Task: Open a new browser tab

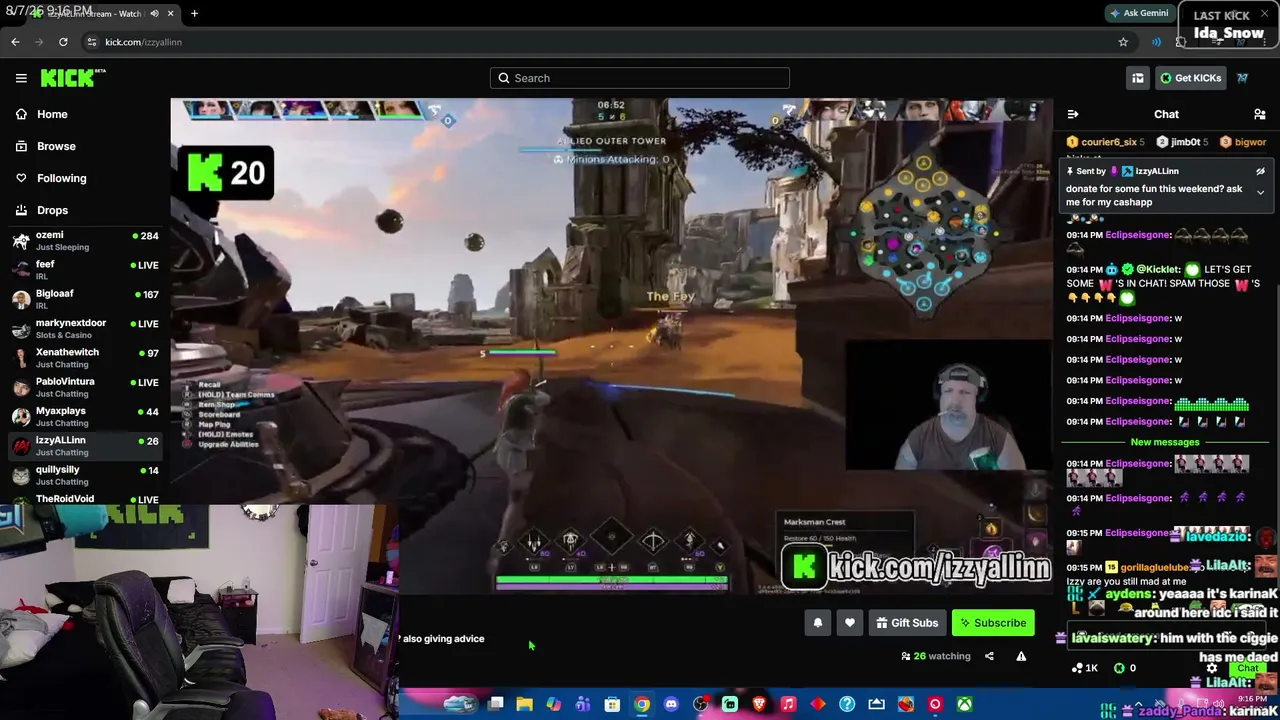Action: (194, 14)
